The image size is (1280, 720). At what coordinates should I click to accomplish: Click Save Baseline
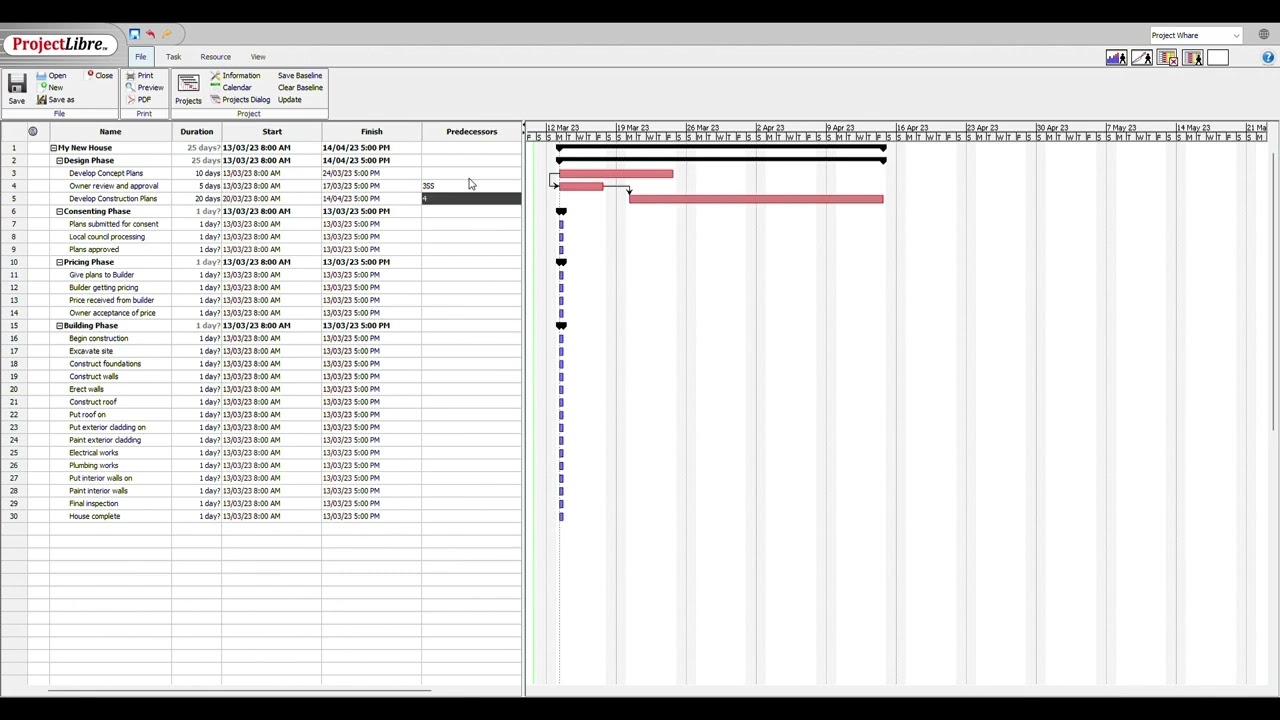pyautogui.click(x=300, y=76)
